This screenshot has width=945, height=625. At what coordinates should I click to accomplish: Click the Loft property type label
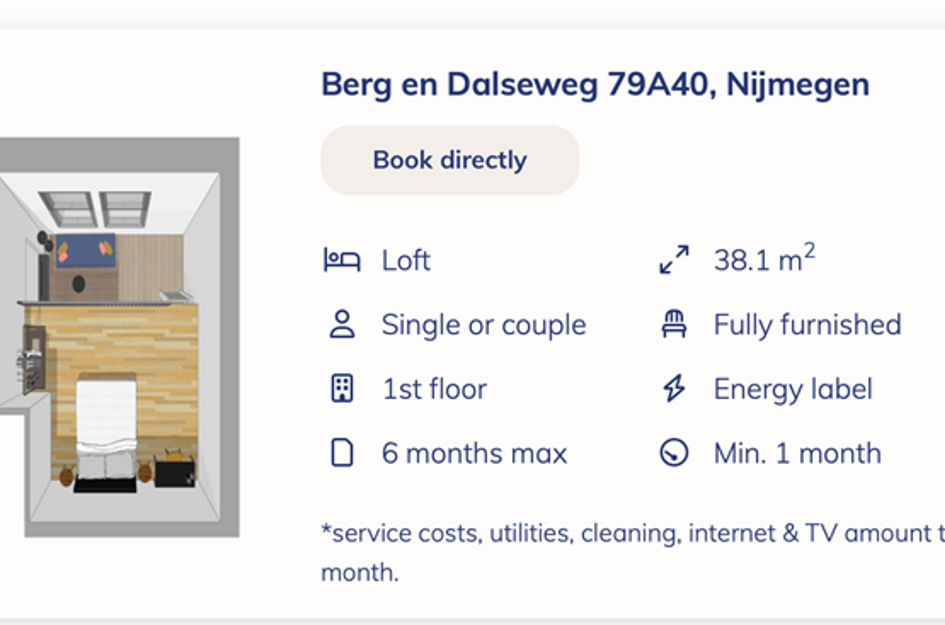click(406, 261)
